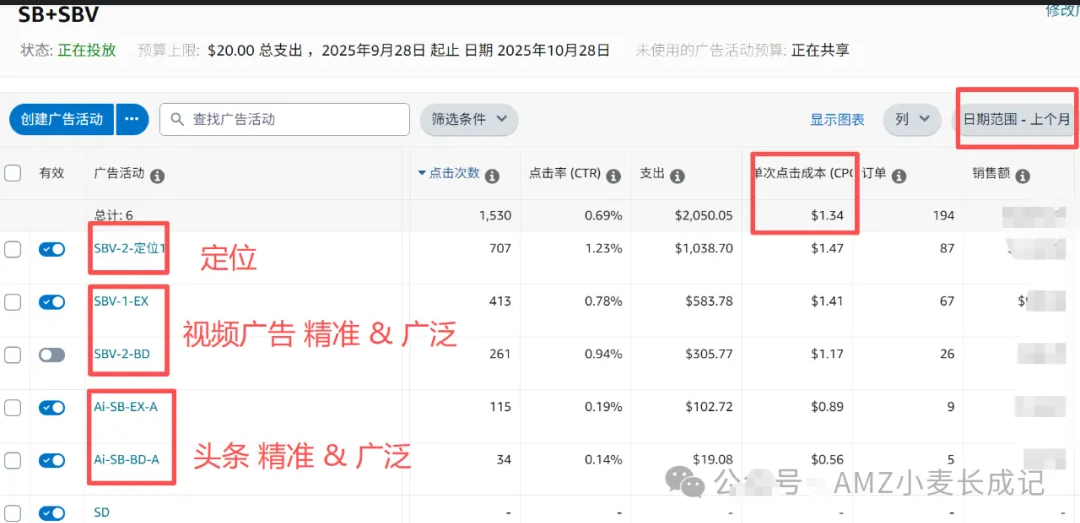Click the info icon next to 支出

[x=677, y=175]
